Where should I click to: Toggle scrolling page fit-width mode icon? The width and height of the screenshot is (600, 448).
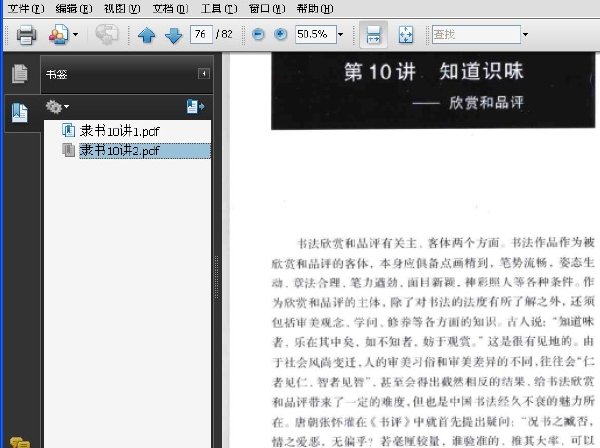[373, 35]
